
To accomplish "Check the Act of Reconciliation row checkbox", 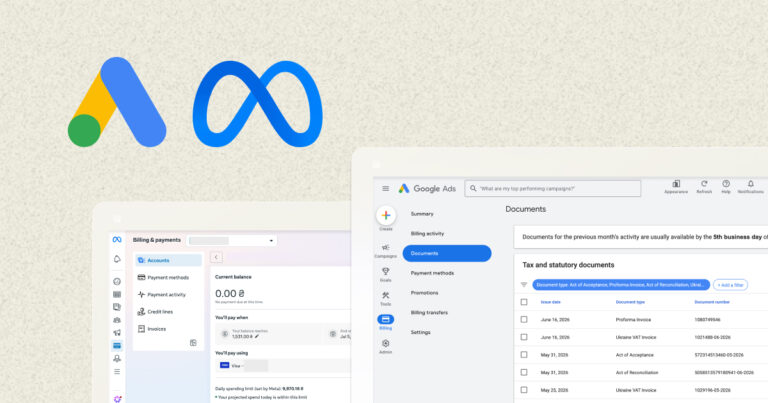I will pyautogui.click(x=524, y=372).
